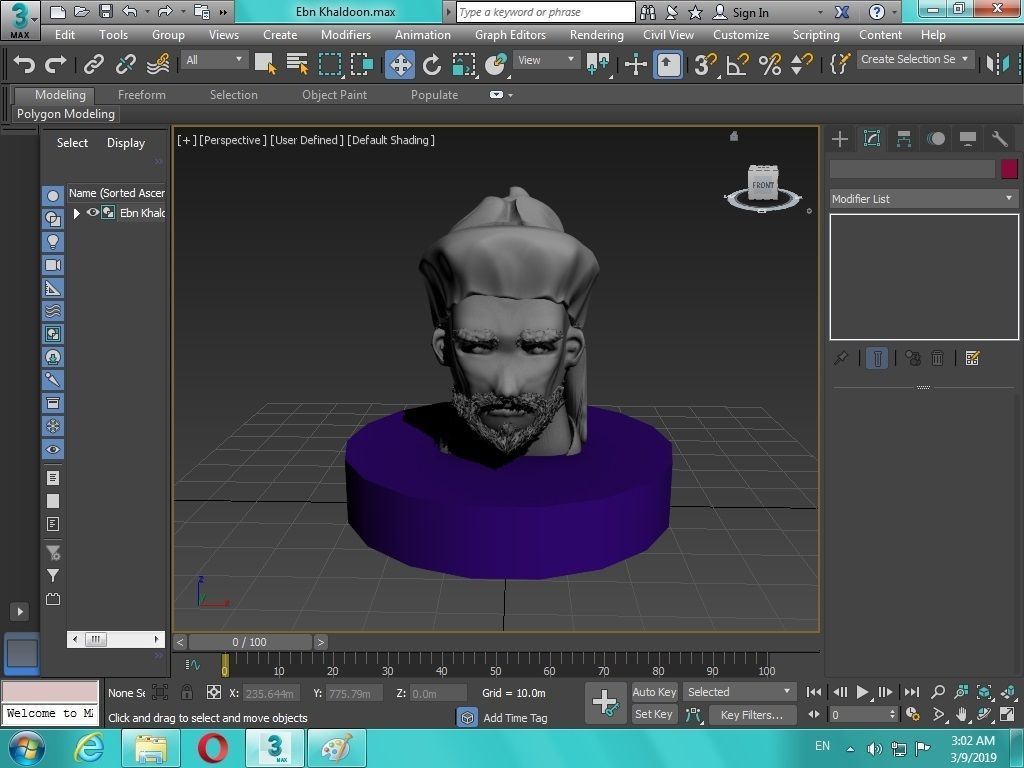Open the Motion command panel tab
Screen dimensions: 1024x768
(x=936, y=138)
